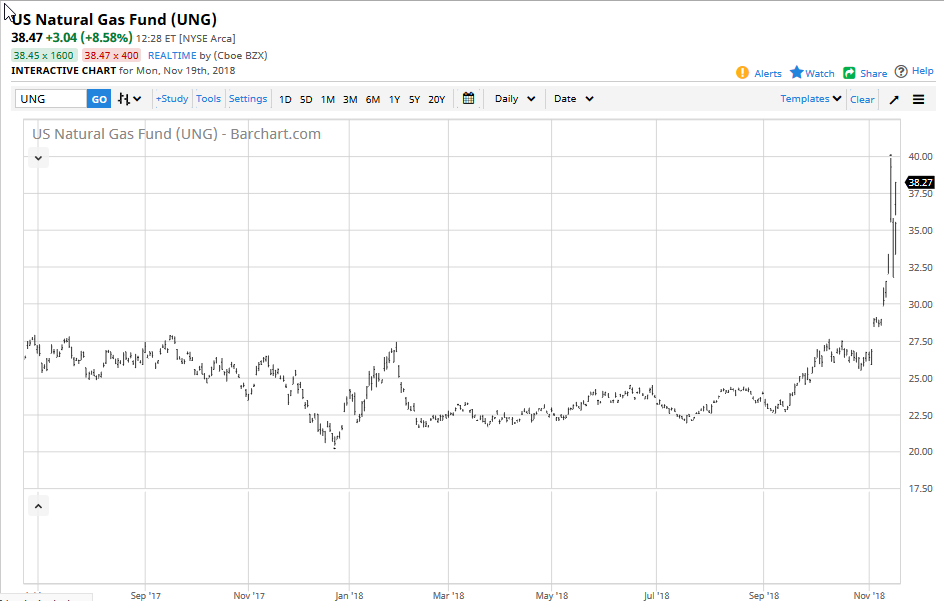Select the 1D time range
The image size is (944, 601).
tap(285, 99)
